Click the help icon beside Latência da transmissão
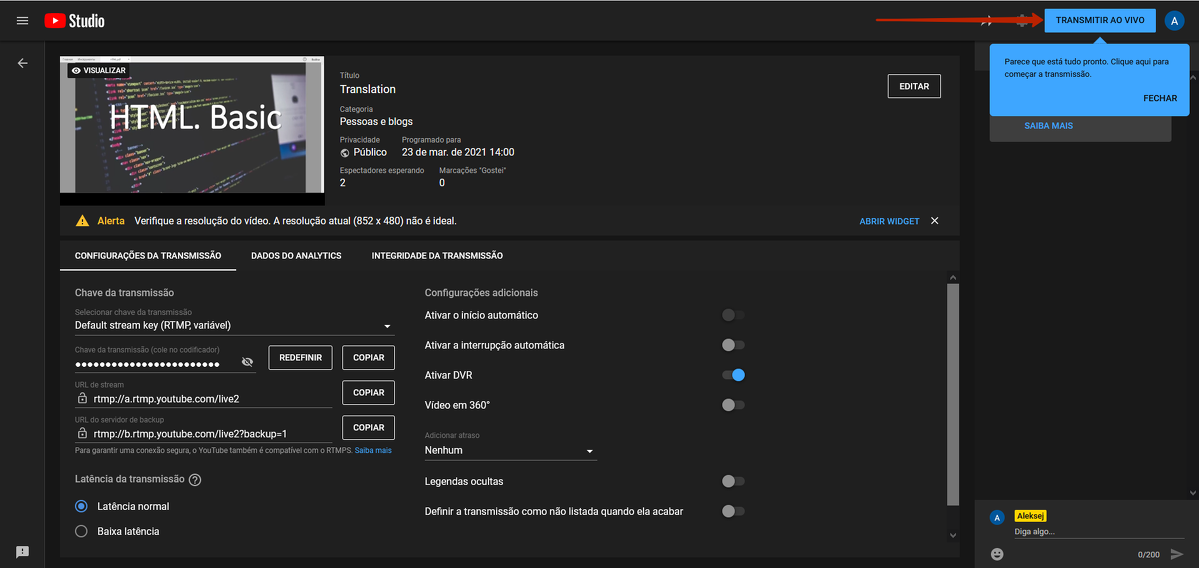The height and width of the screenshot is (568, 1199). (195, 480)
